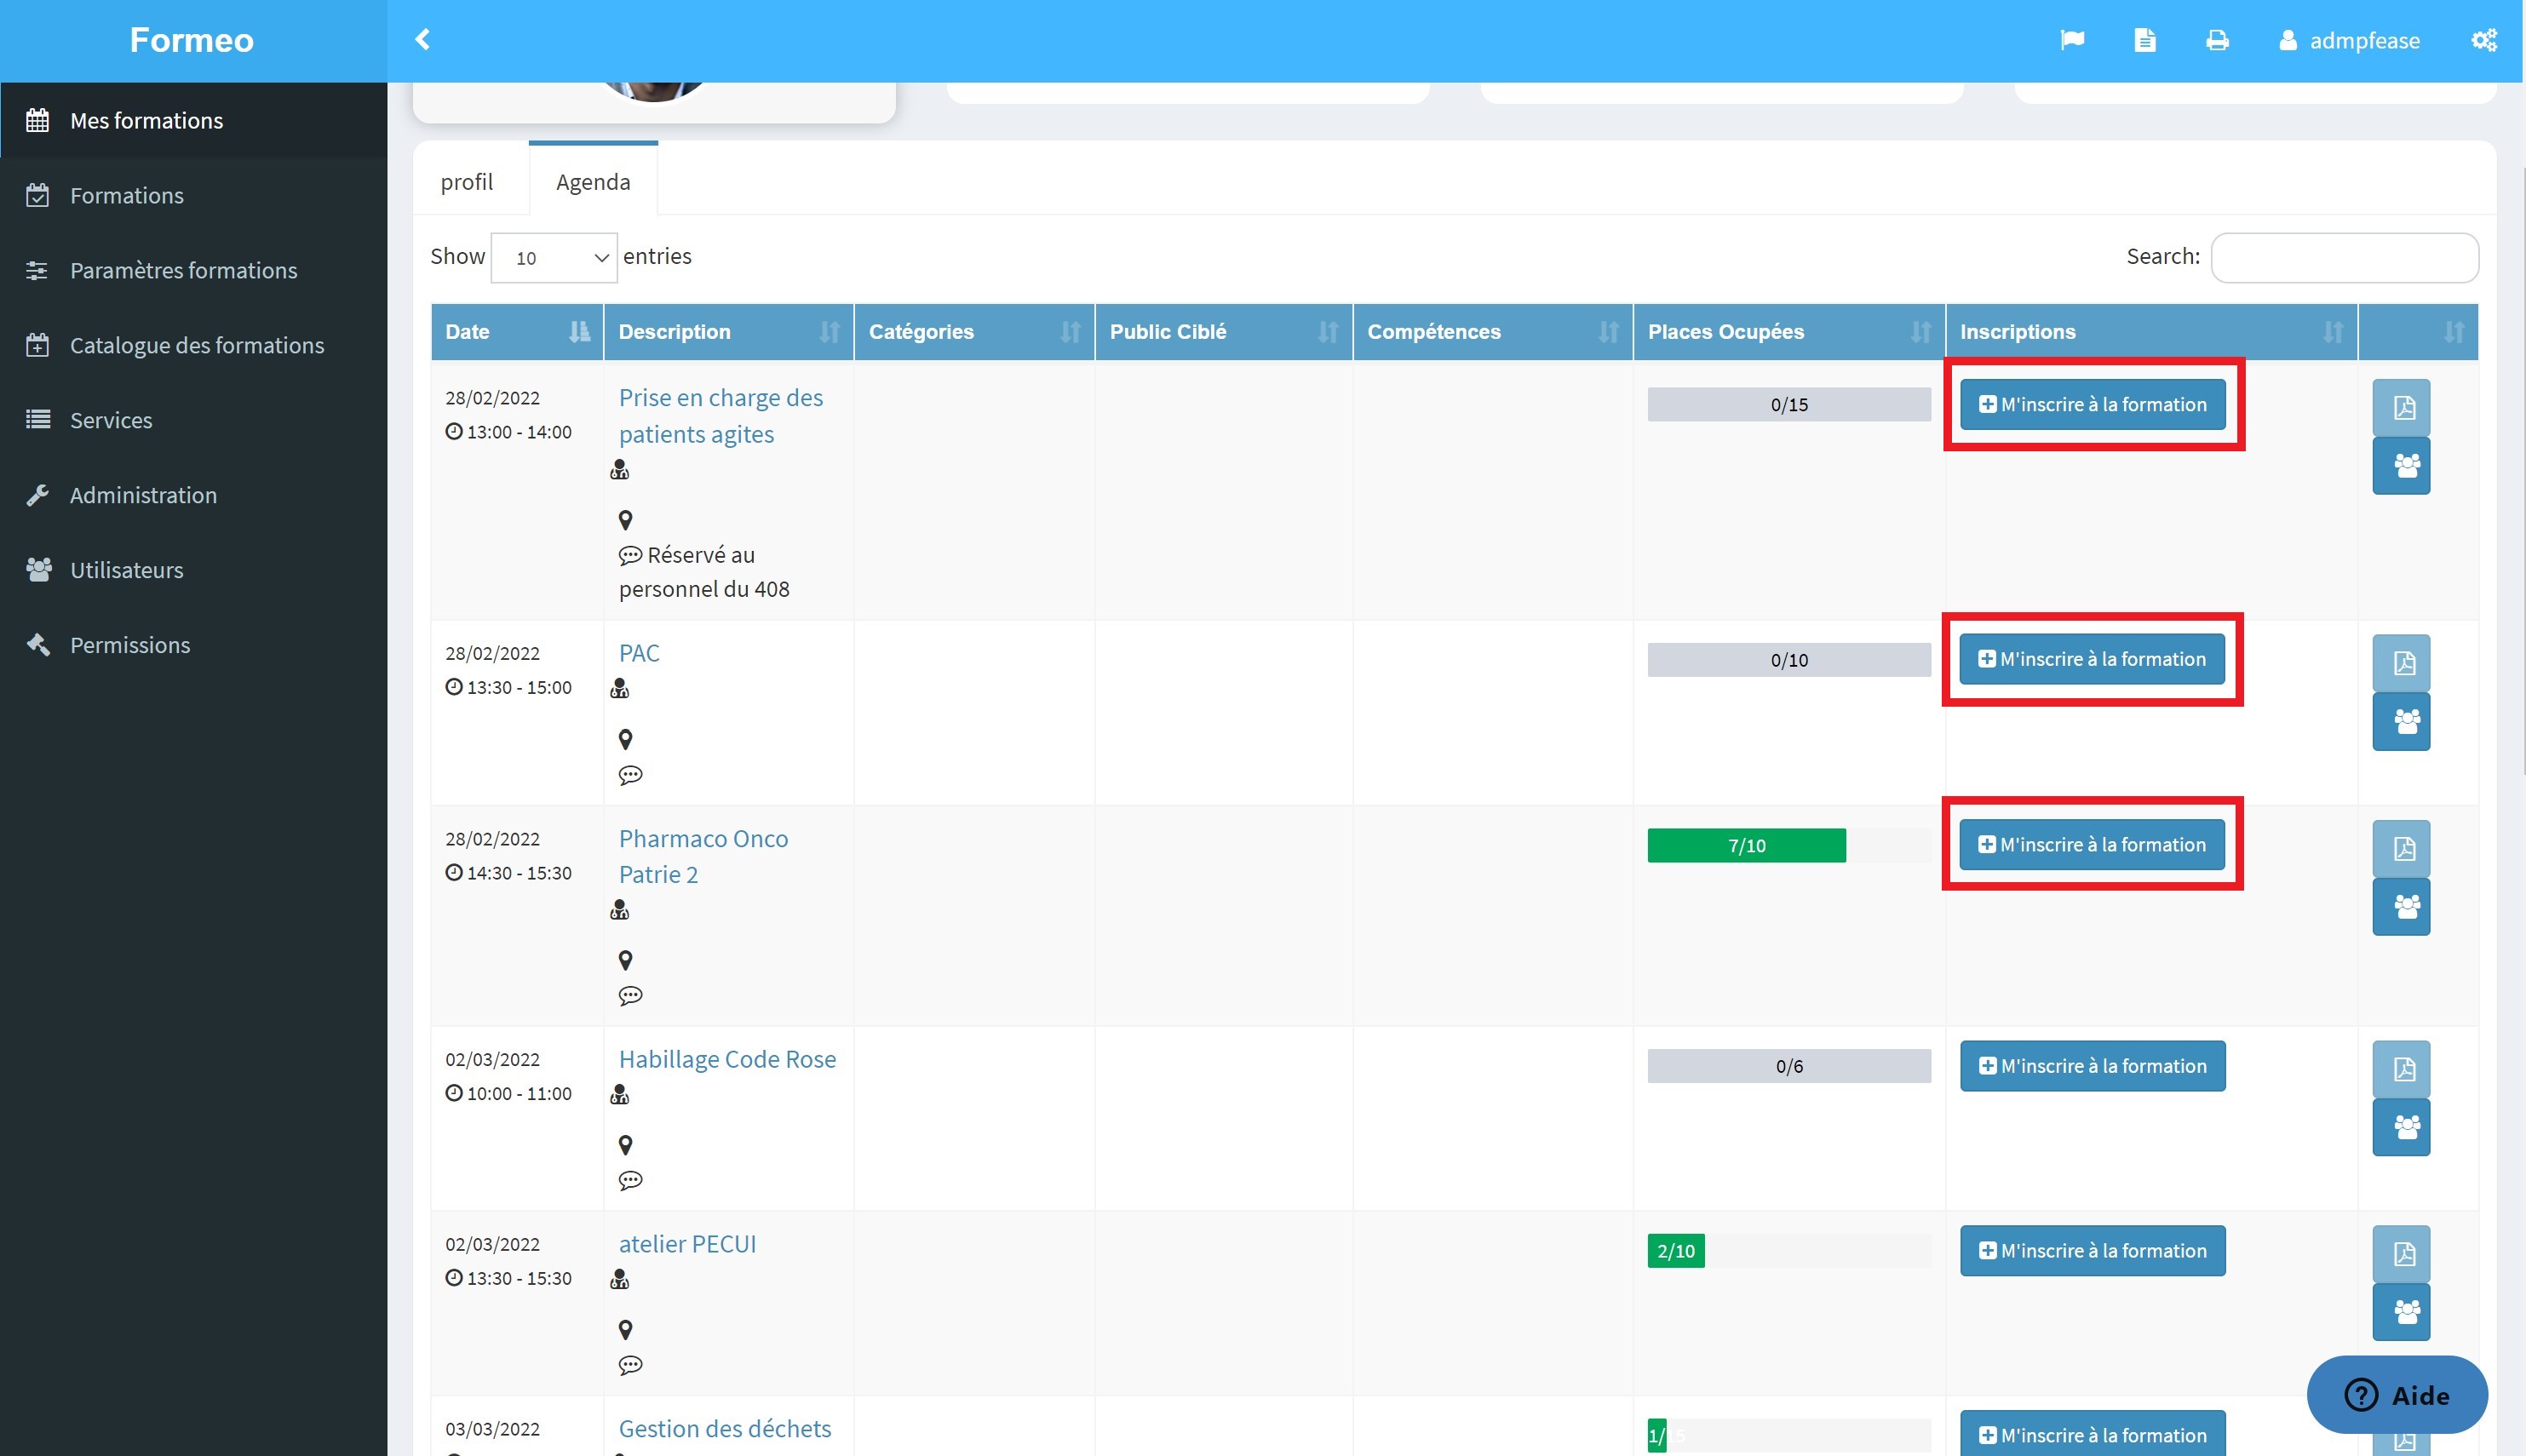Image resolution: width=2526 pixels, height=1456 pixels.
Task: Open the PAC formation link
Action: [639, 653]
